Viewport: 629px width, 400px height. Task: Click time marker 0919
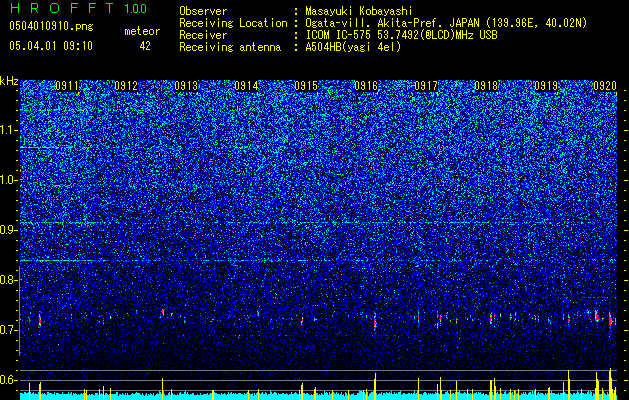point(546,86)
